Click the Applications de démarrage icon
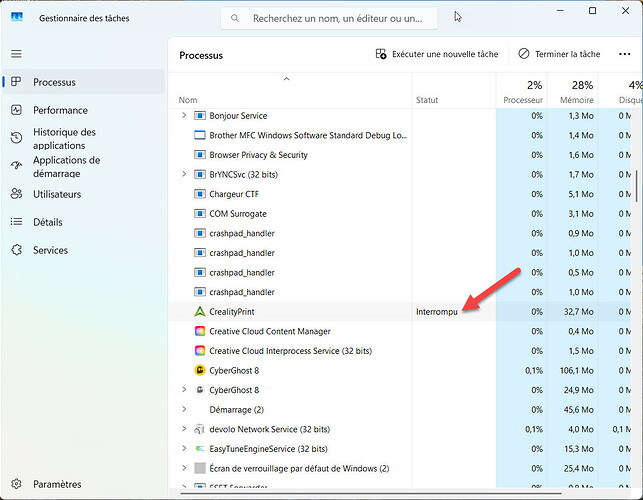Screen dimensions: 643x500 point(16,165)
